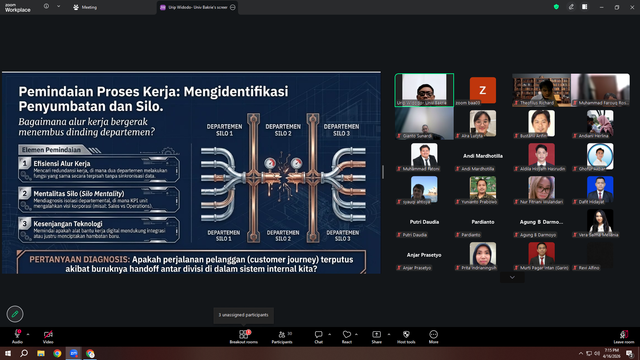Open File Explorer from taskbar
The height and width of the screenshot is (360, 640).
41,353
